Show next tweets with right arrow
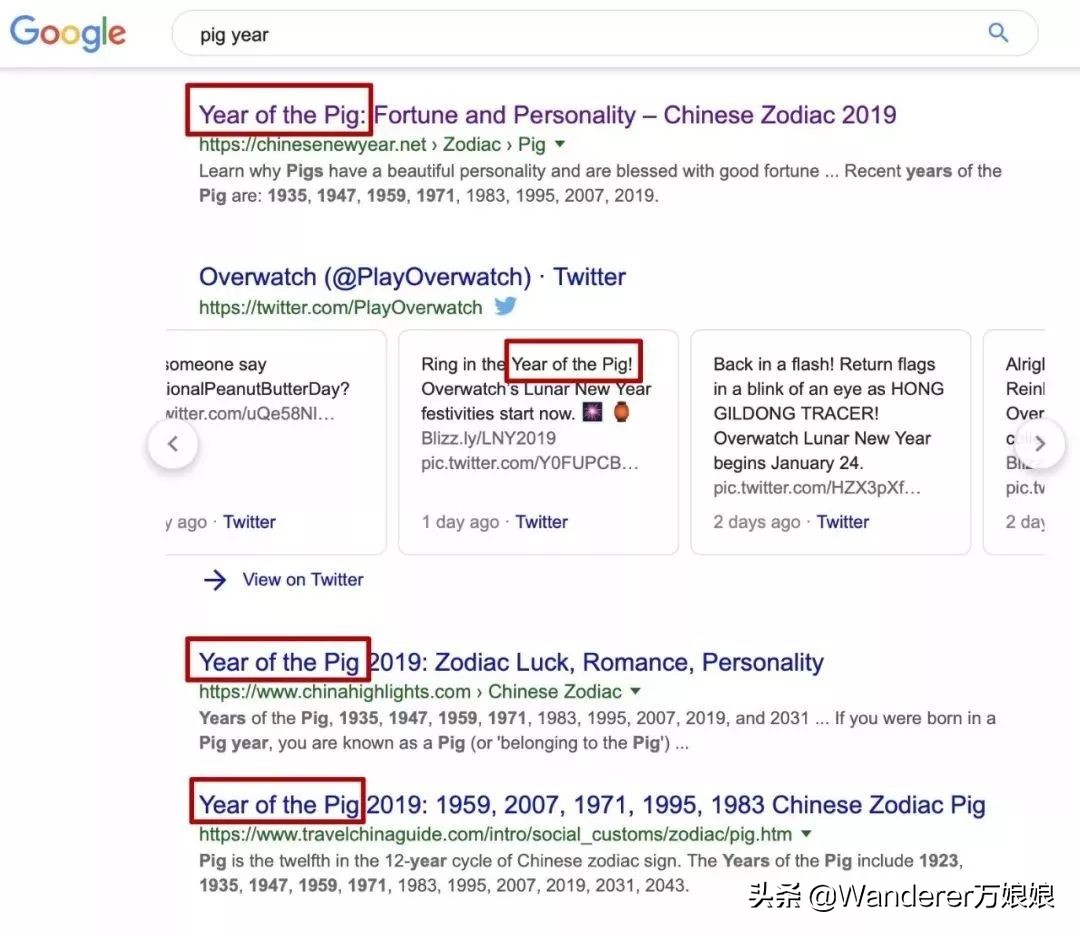This screenshot has width=1080, height=934. click(x=1040, y=444)
